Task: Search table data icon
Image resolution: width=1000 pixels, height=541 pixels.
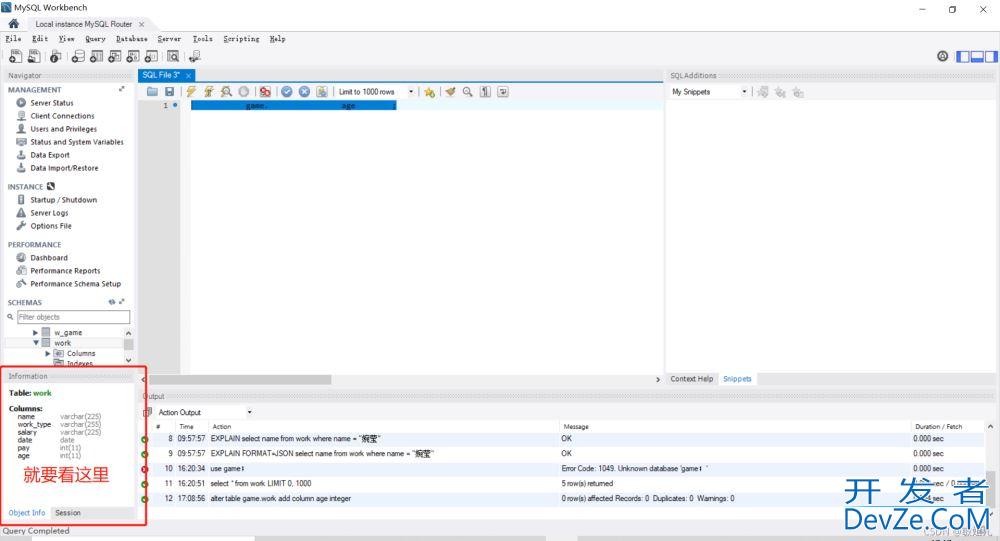Action: click(x=173, y=57)
